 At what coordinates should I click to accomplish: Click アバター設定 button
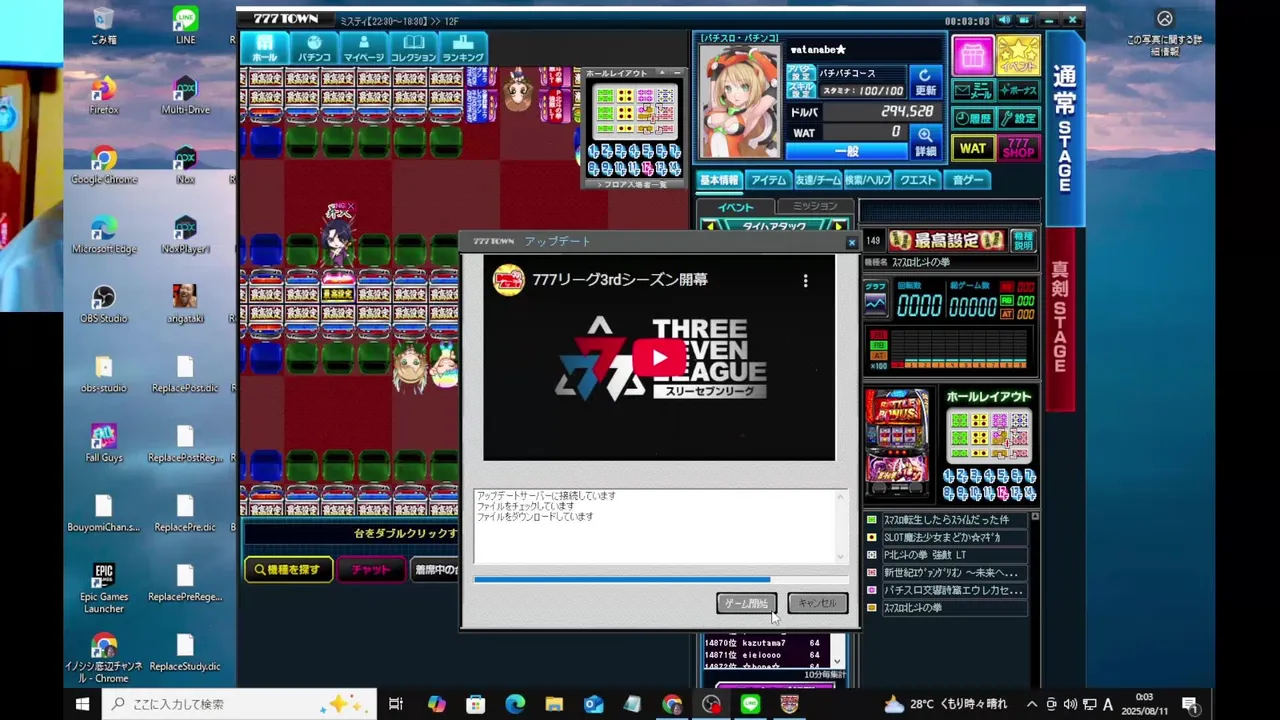[x=801, y=73]
